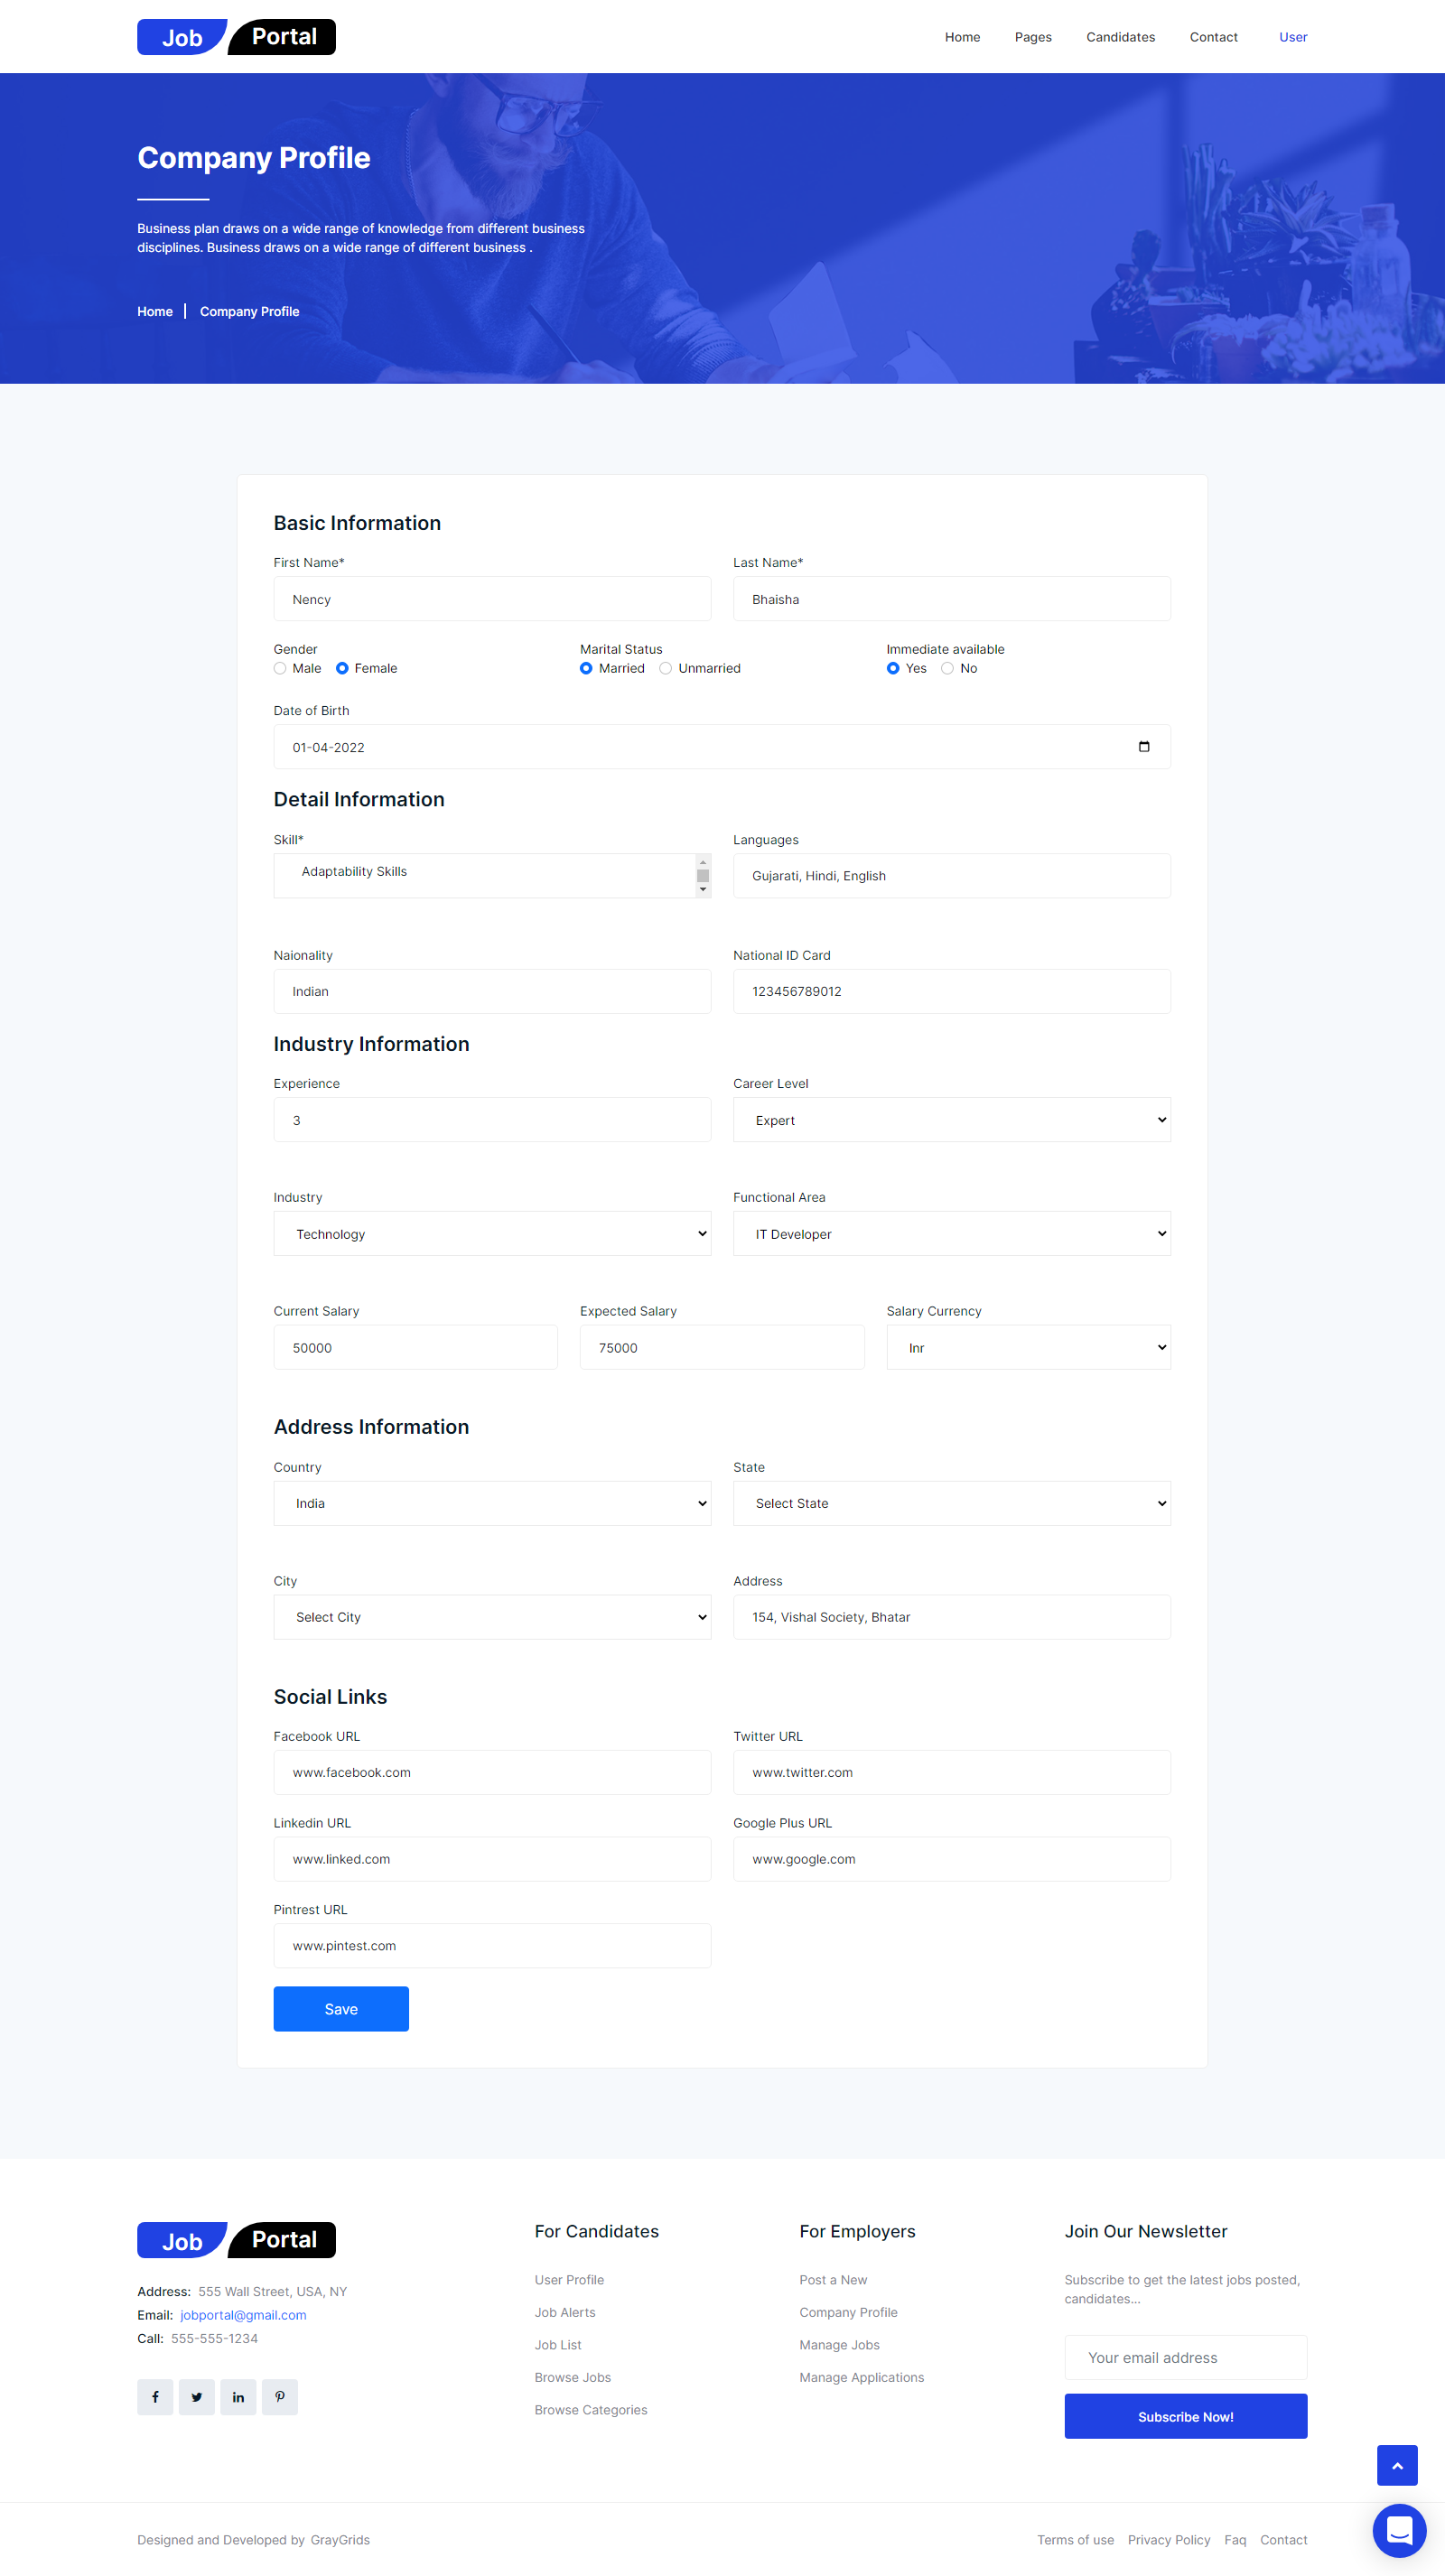Expand the Career Level dropdown
The width and height of the screenshot is (1445, 2576).
pyautogui.click(x=951, y=1120)
